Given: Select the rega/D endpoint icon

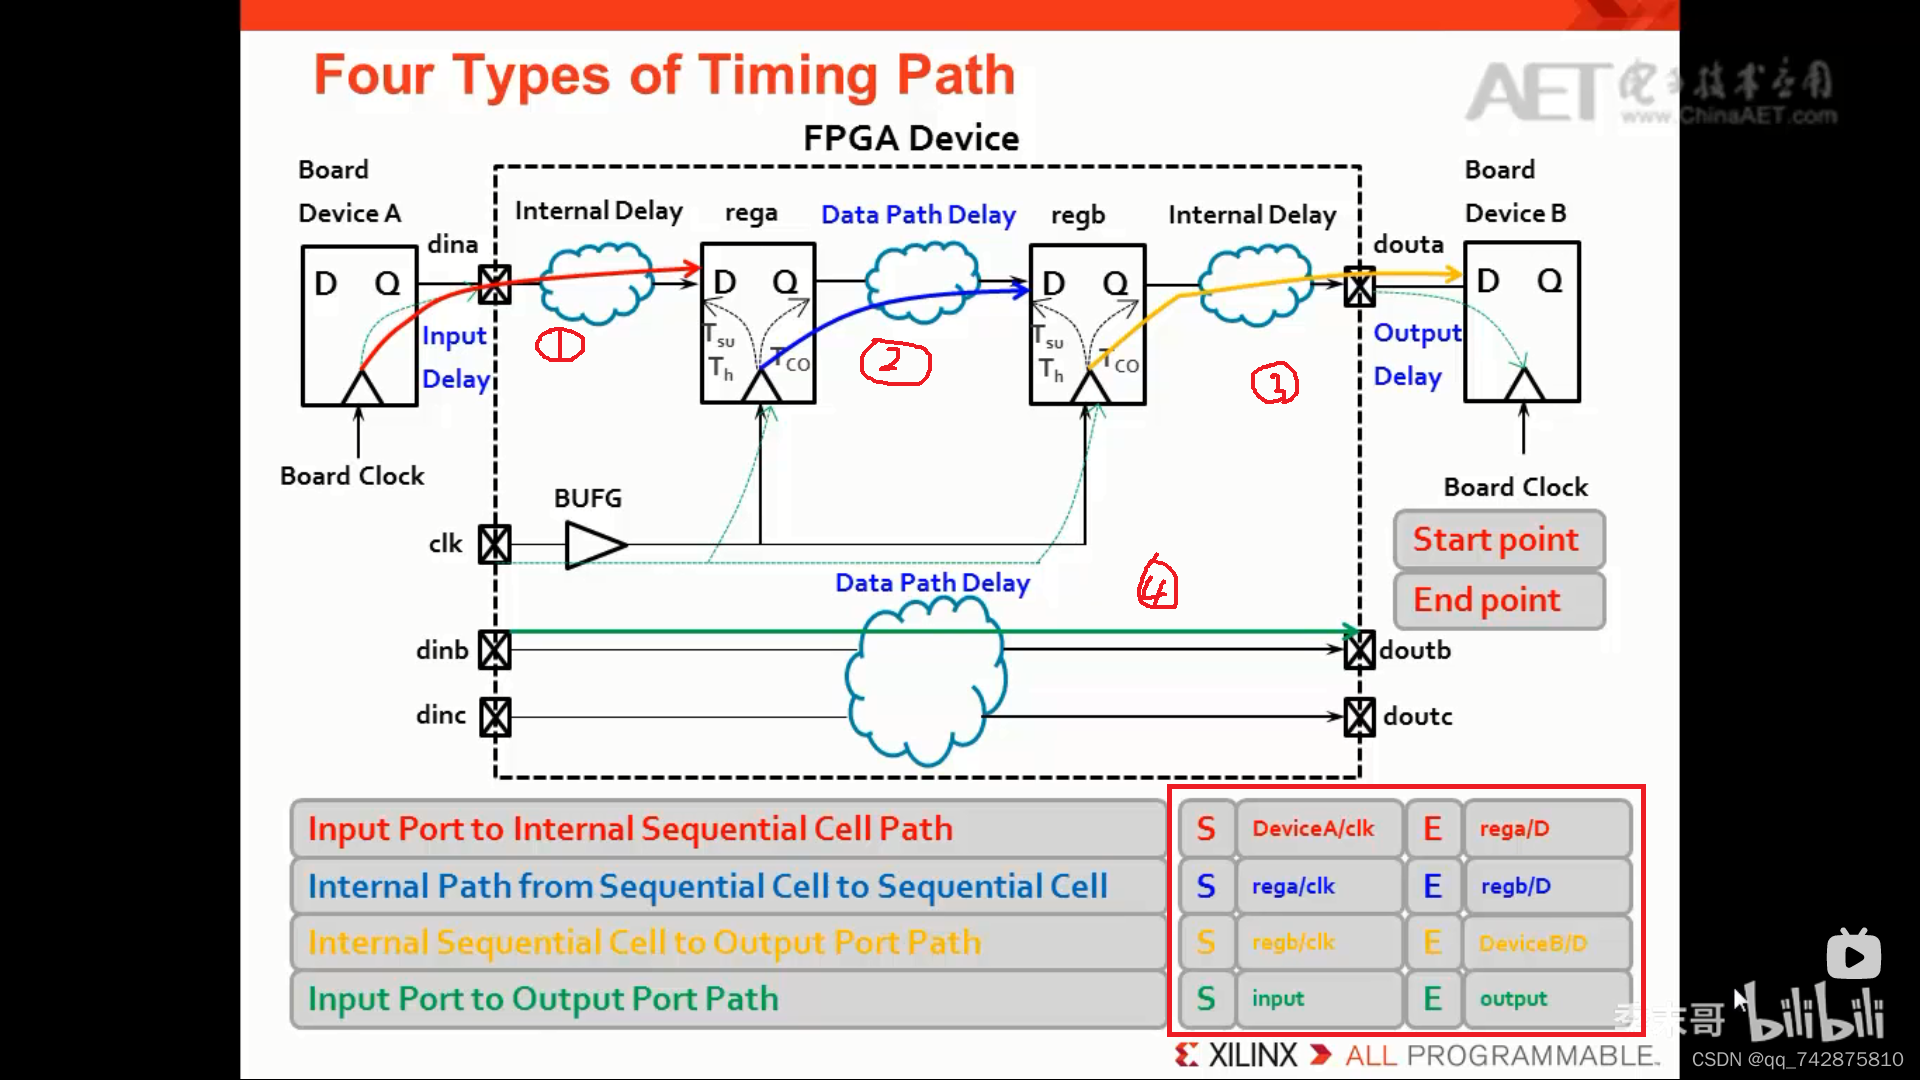Looking at the screenshot, I should coord(1432,828).
